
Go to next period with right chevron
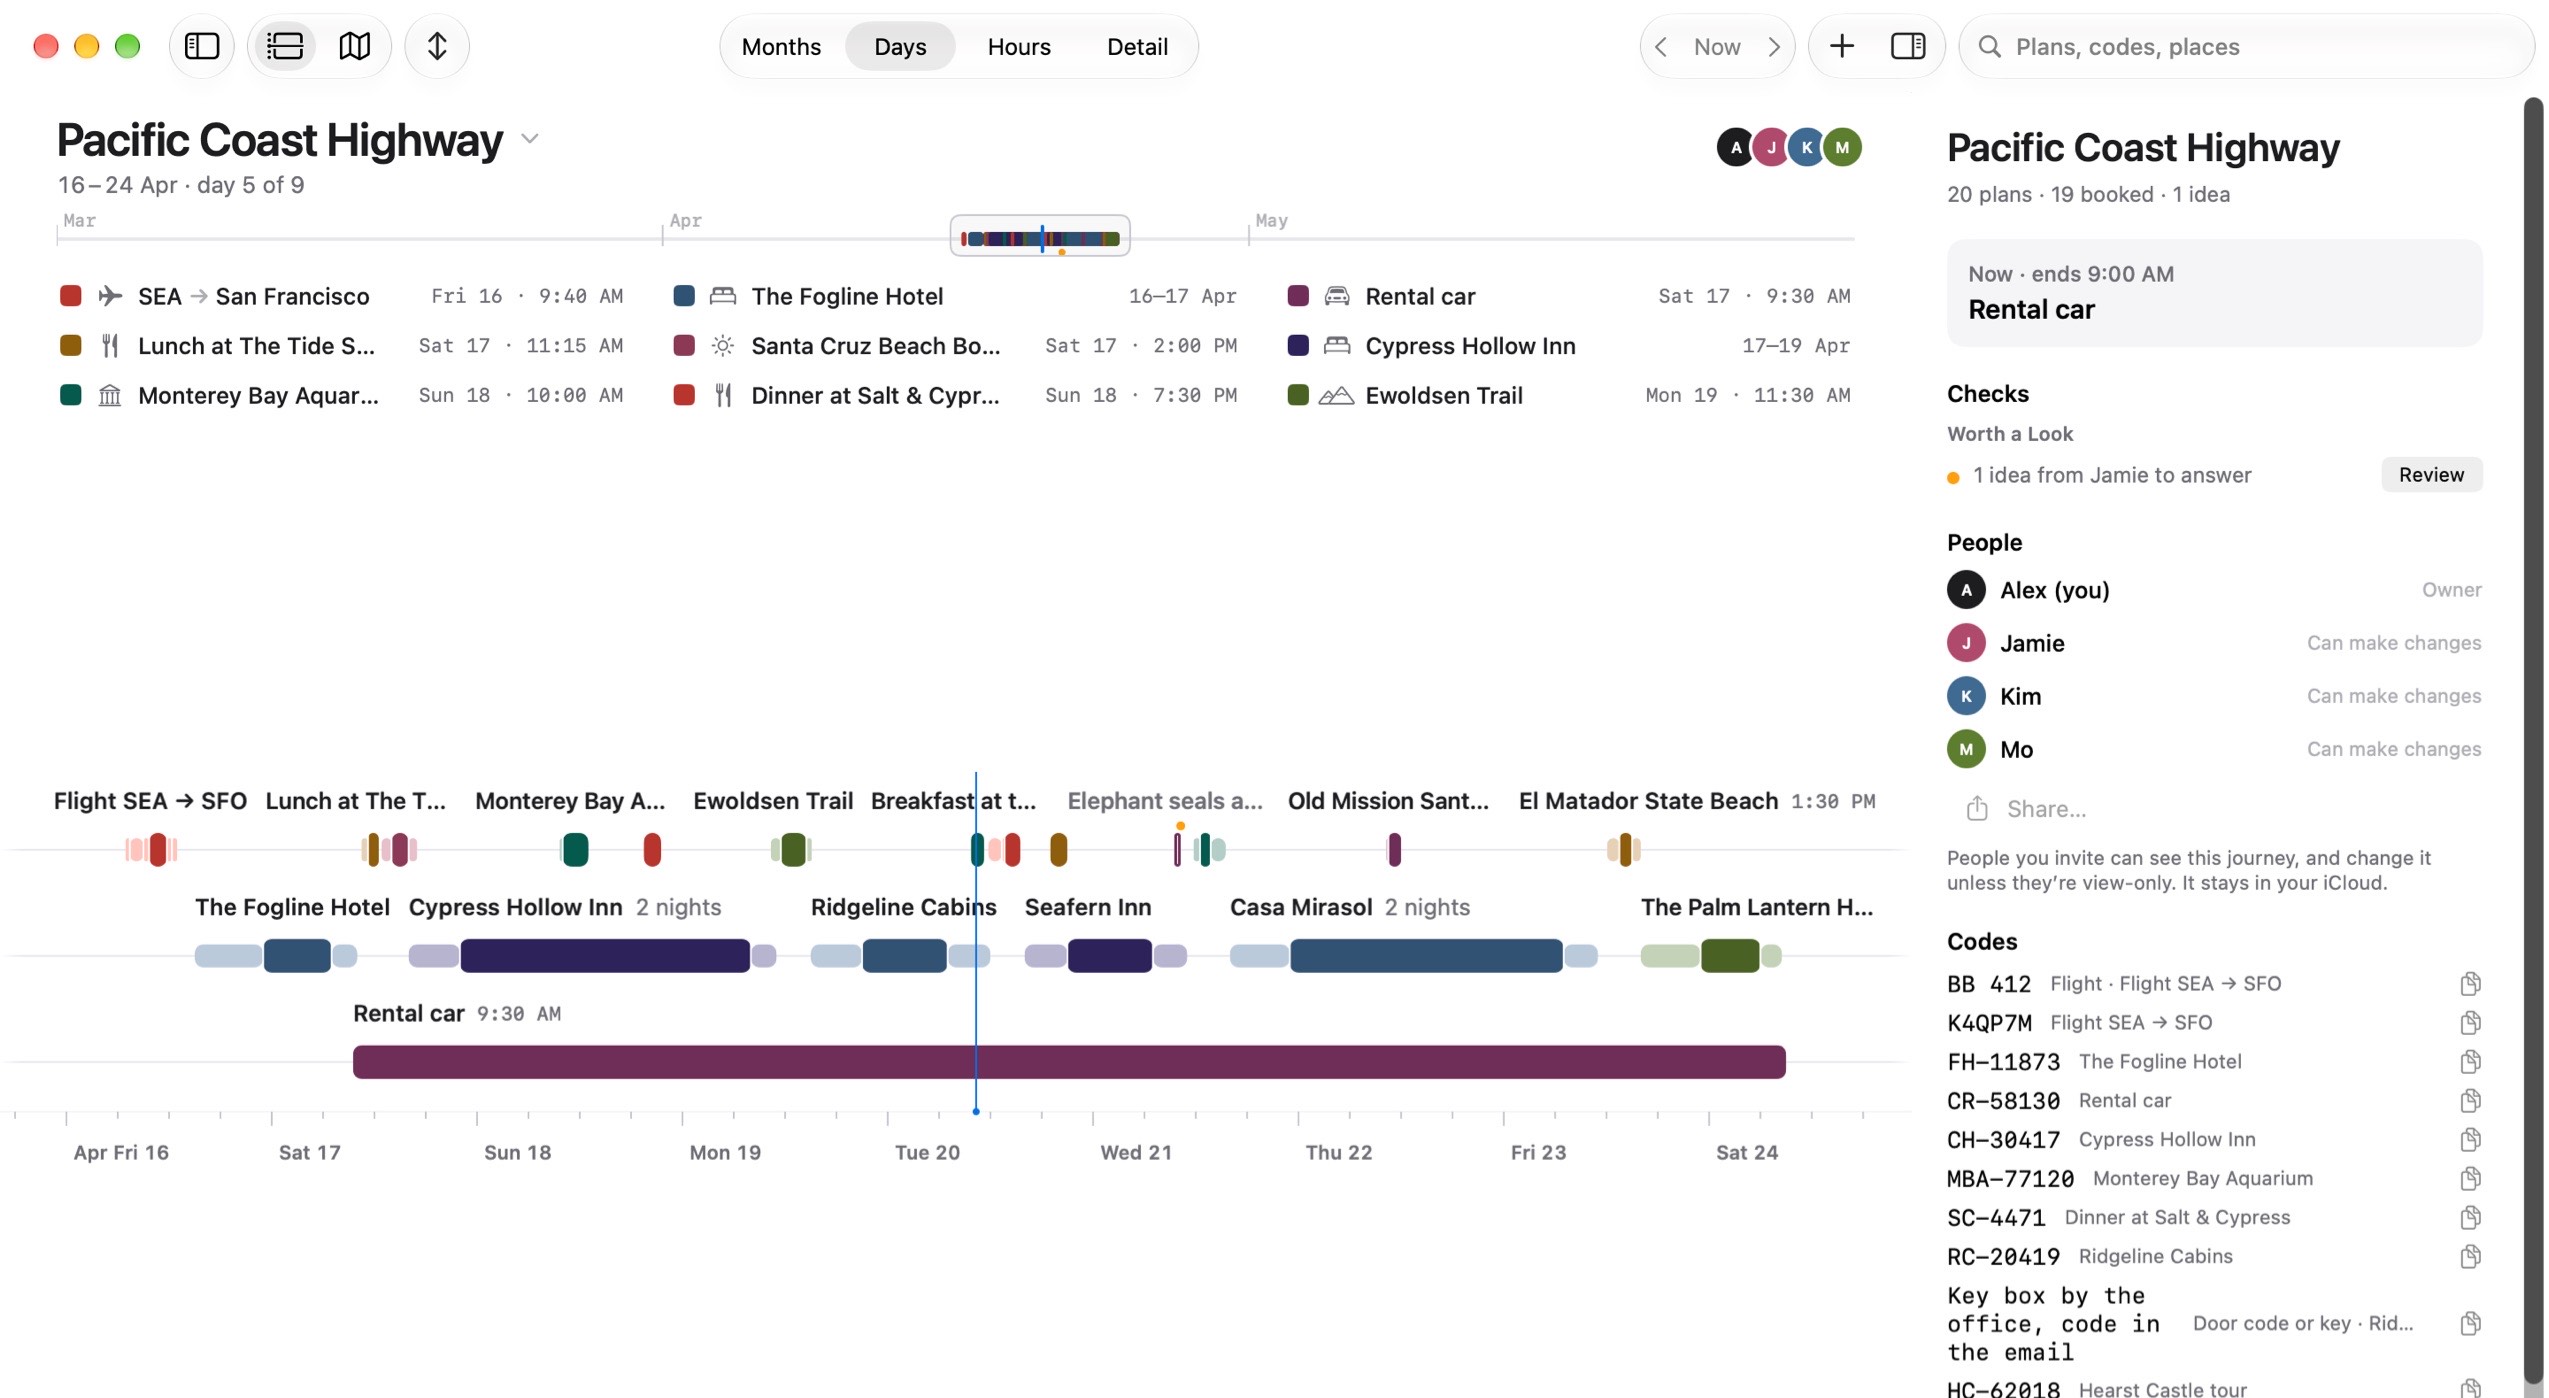coord(1774,46)
